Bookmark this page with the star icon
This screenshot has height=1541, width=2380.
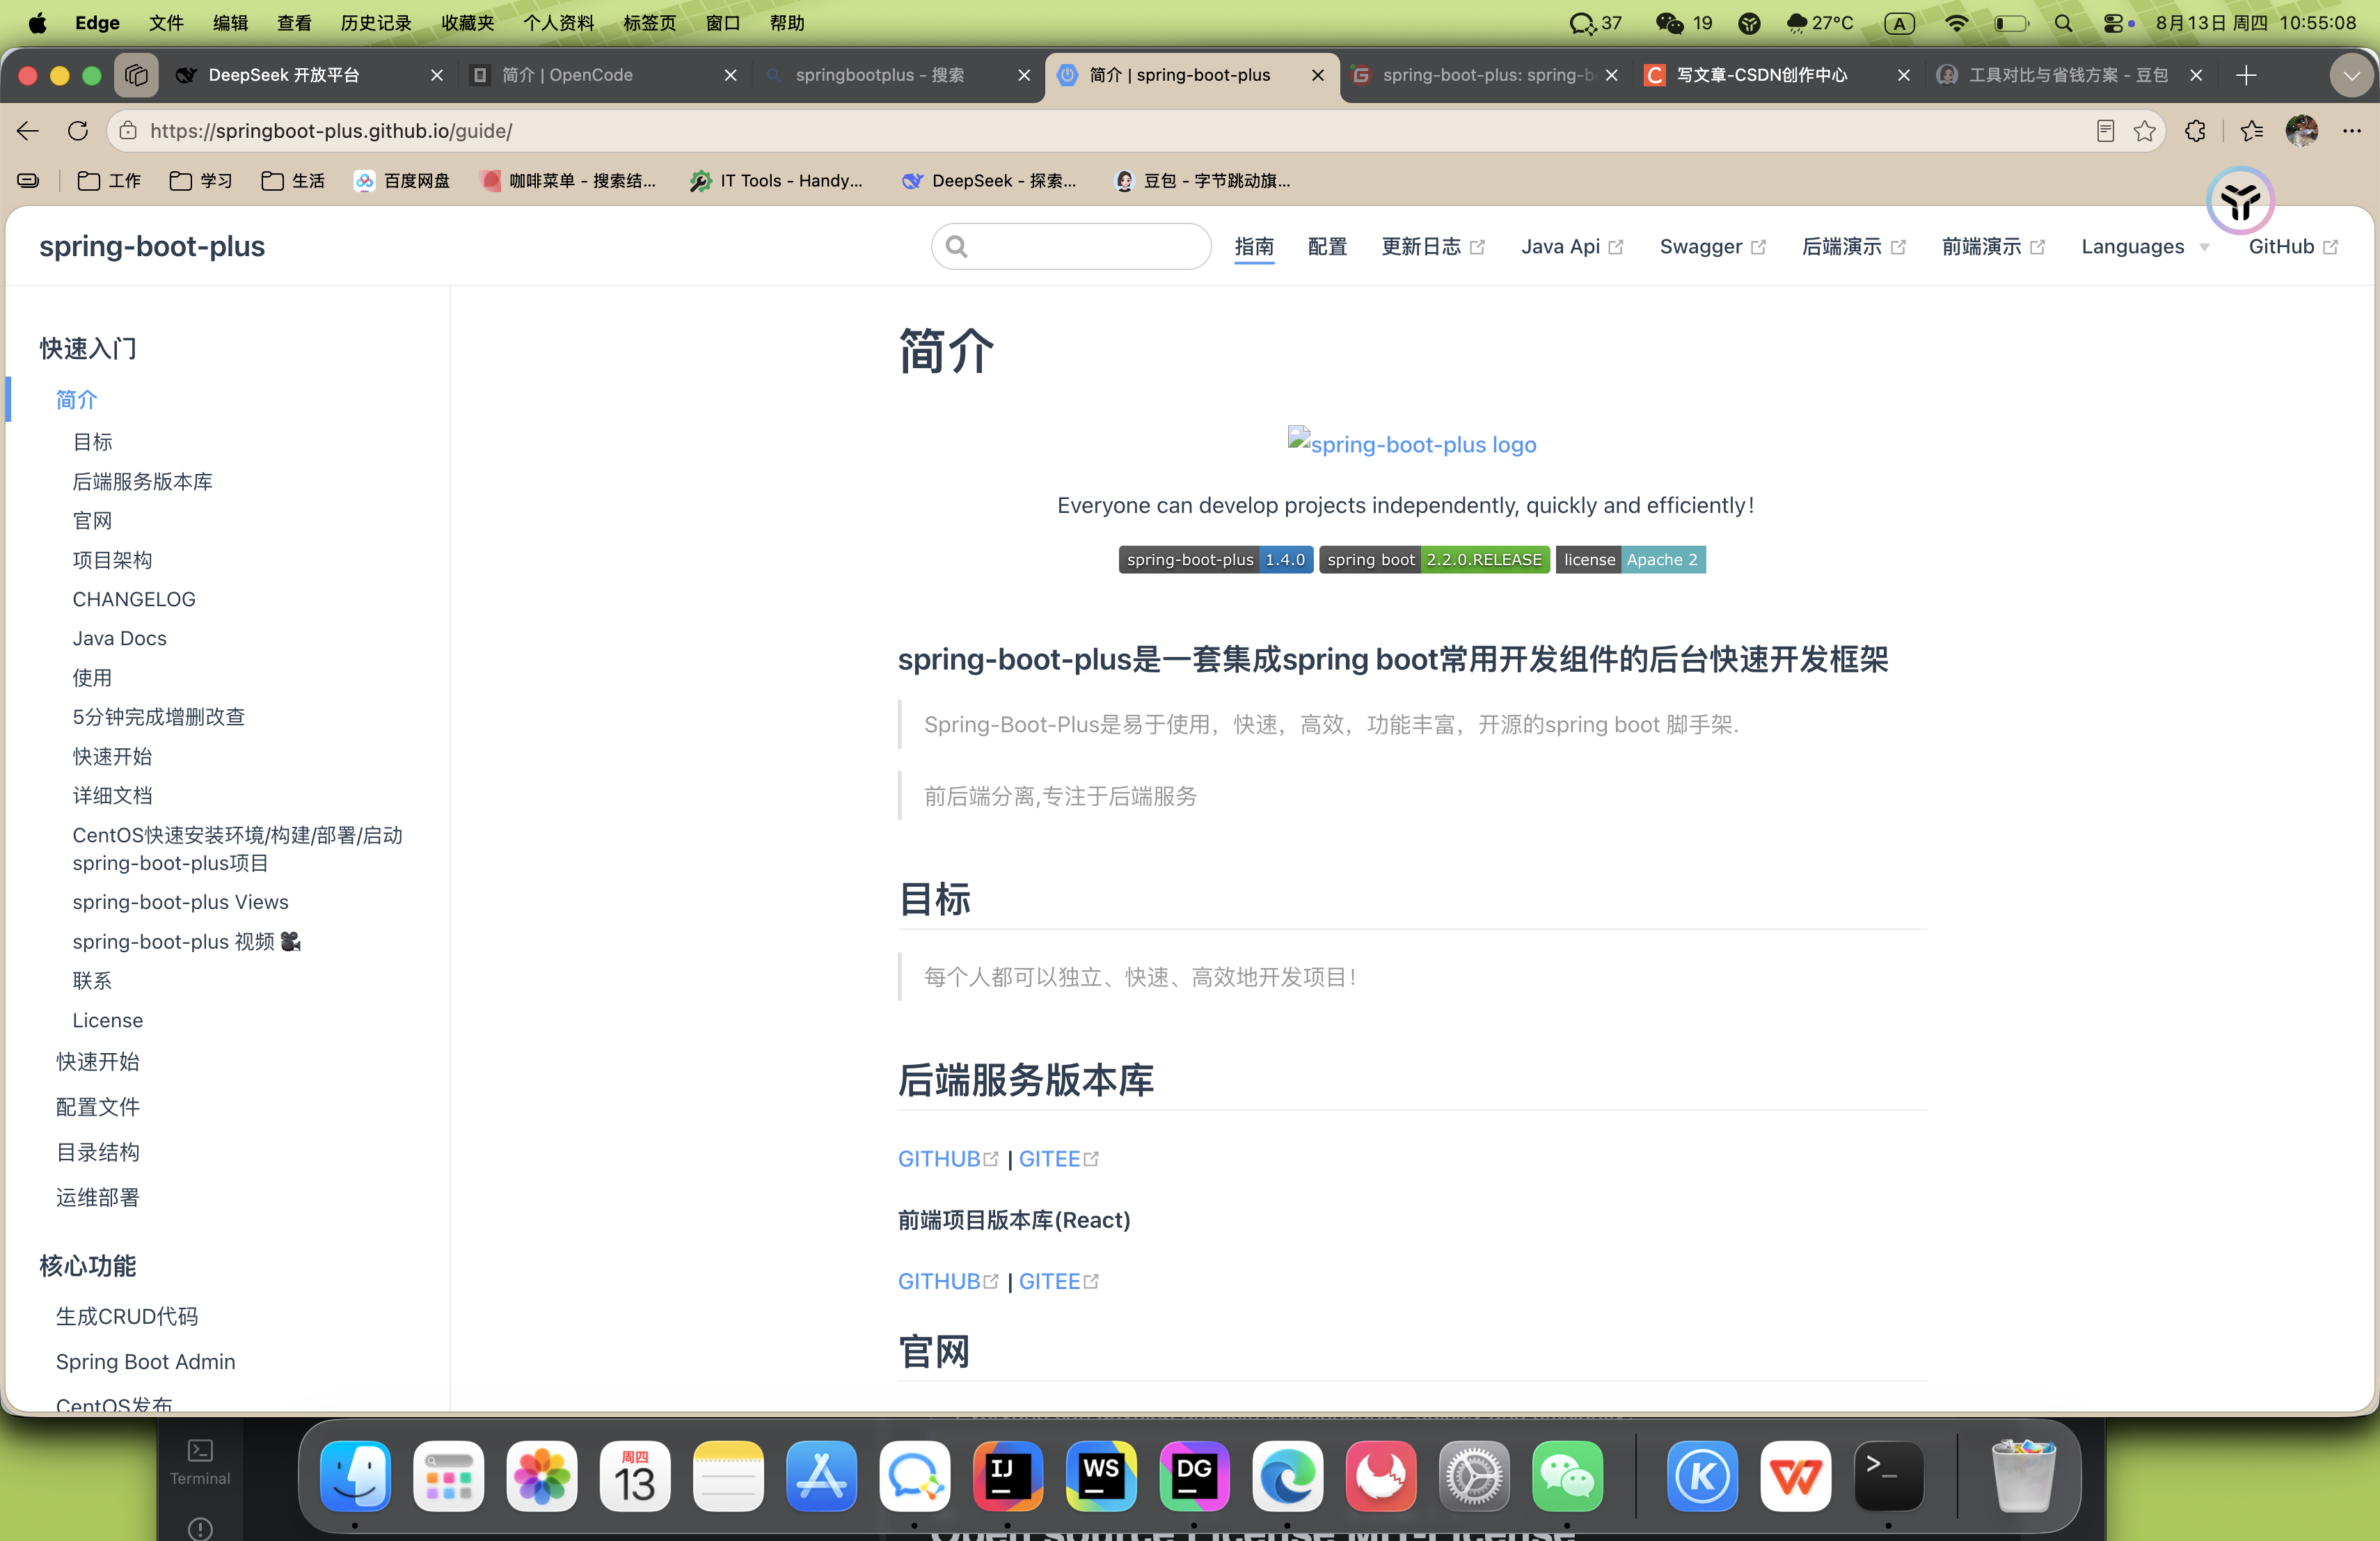(x=2144, y=131)
